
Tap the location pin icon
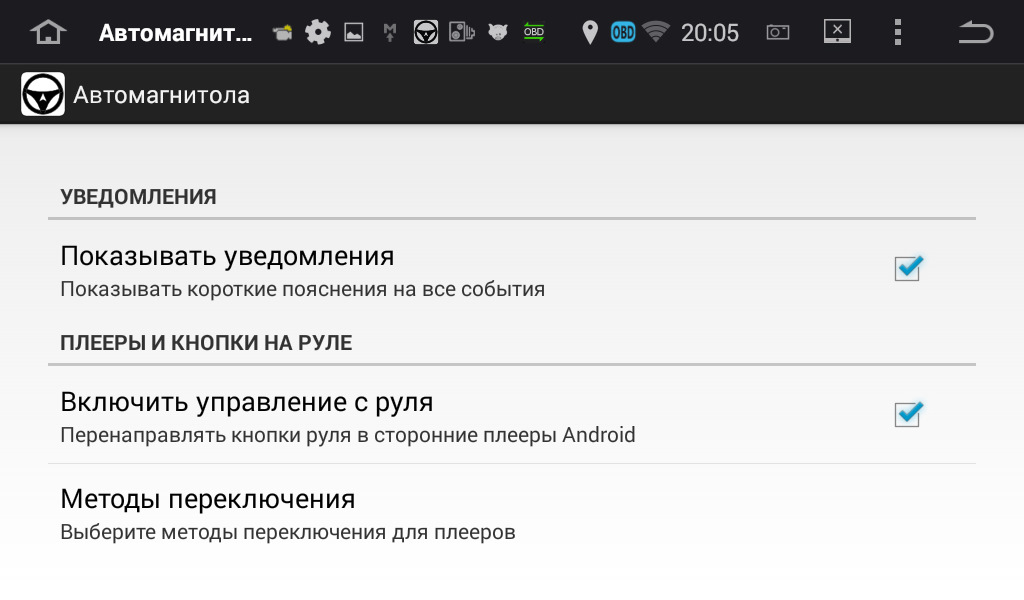pos(591,31)
